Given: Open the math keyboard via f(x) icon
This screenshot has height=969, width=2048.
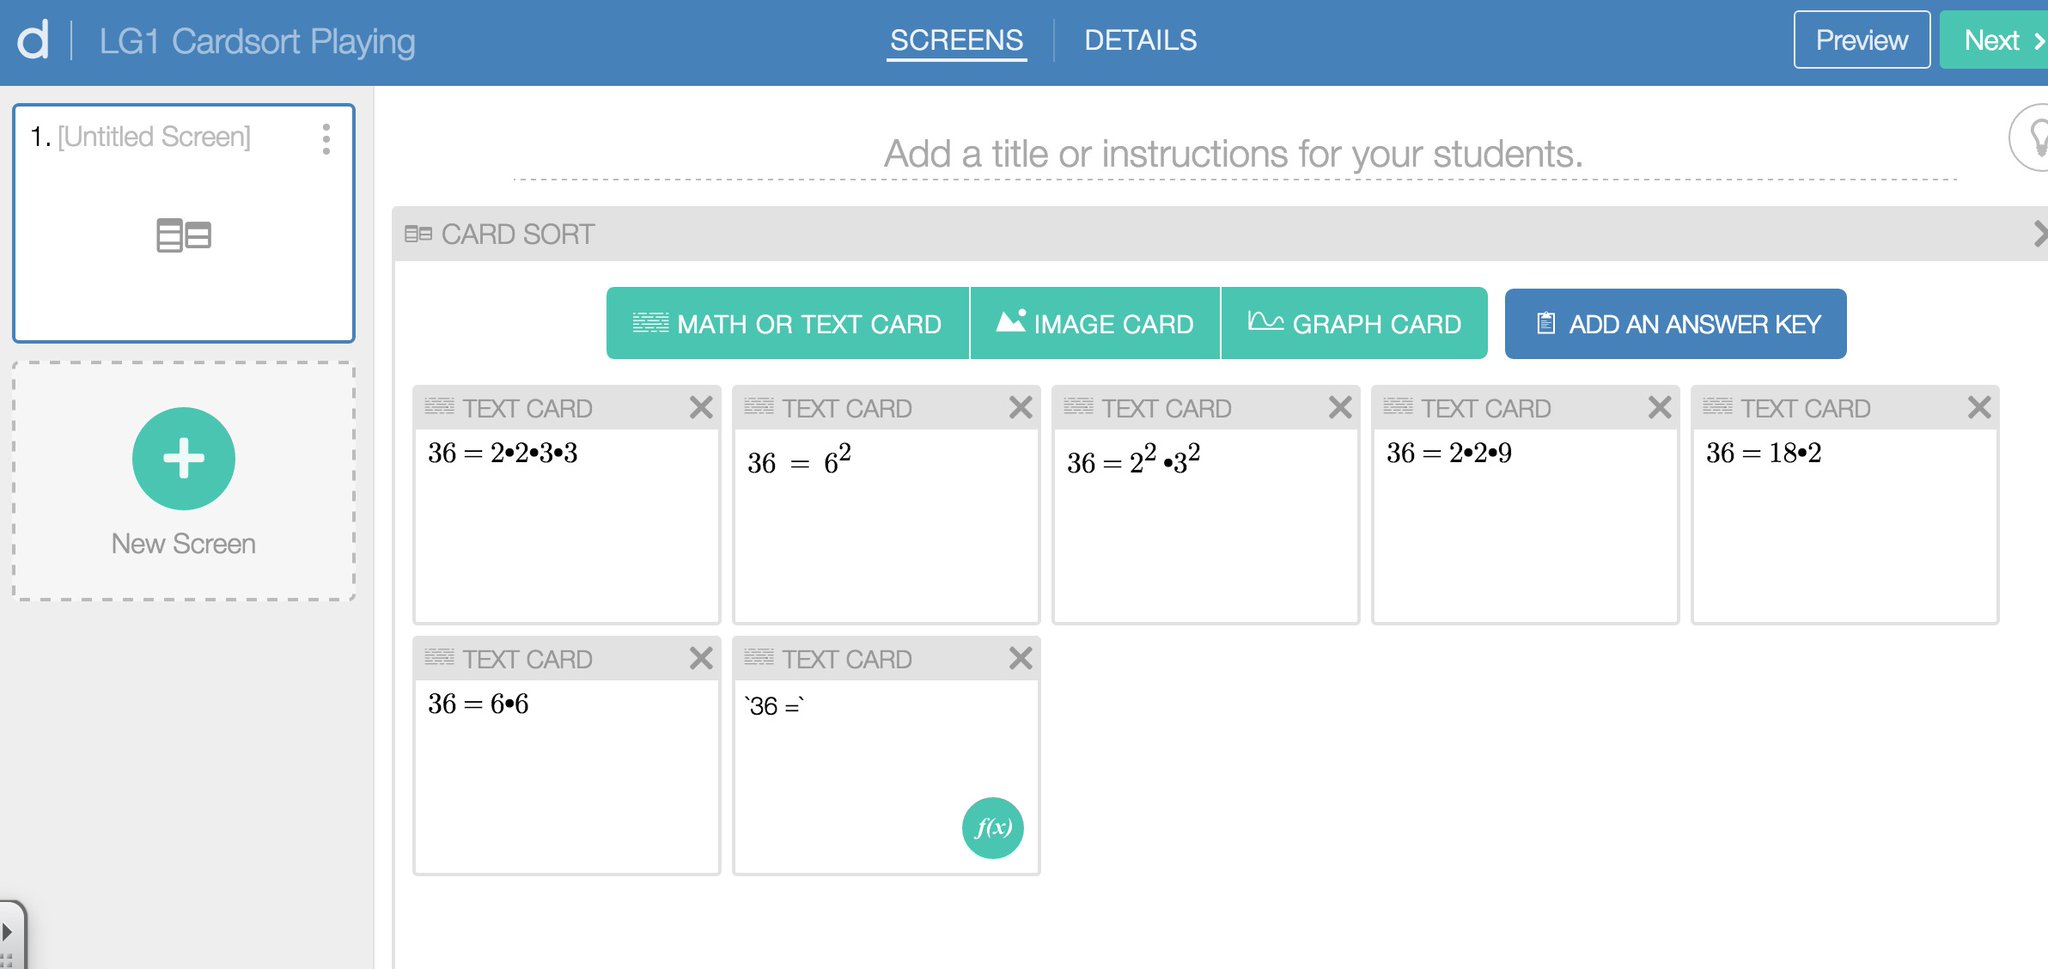Looking at the screenshot, I should tap(992, 827).
